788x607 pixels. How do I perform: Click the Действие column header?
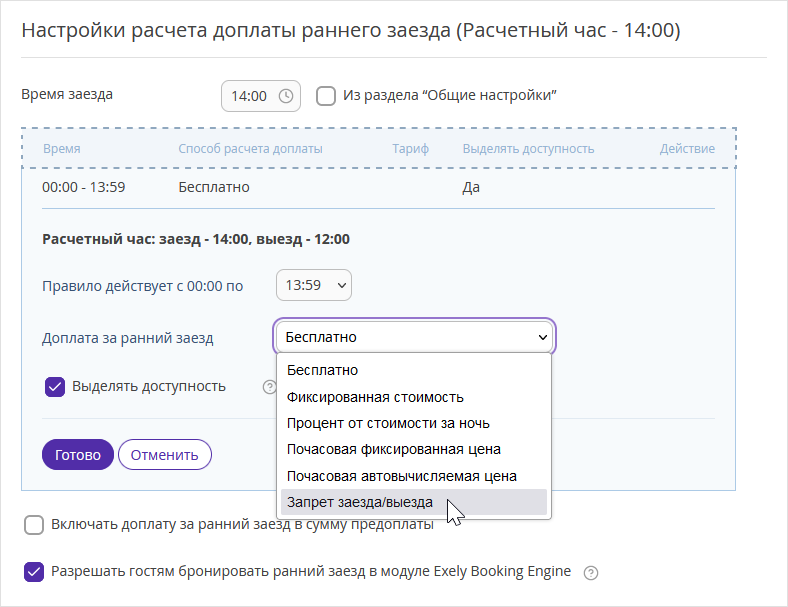coord(687,149)
